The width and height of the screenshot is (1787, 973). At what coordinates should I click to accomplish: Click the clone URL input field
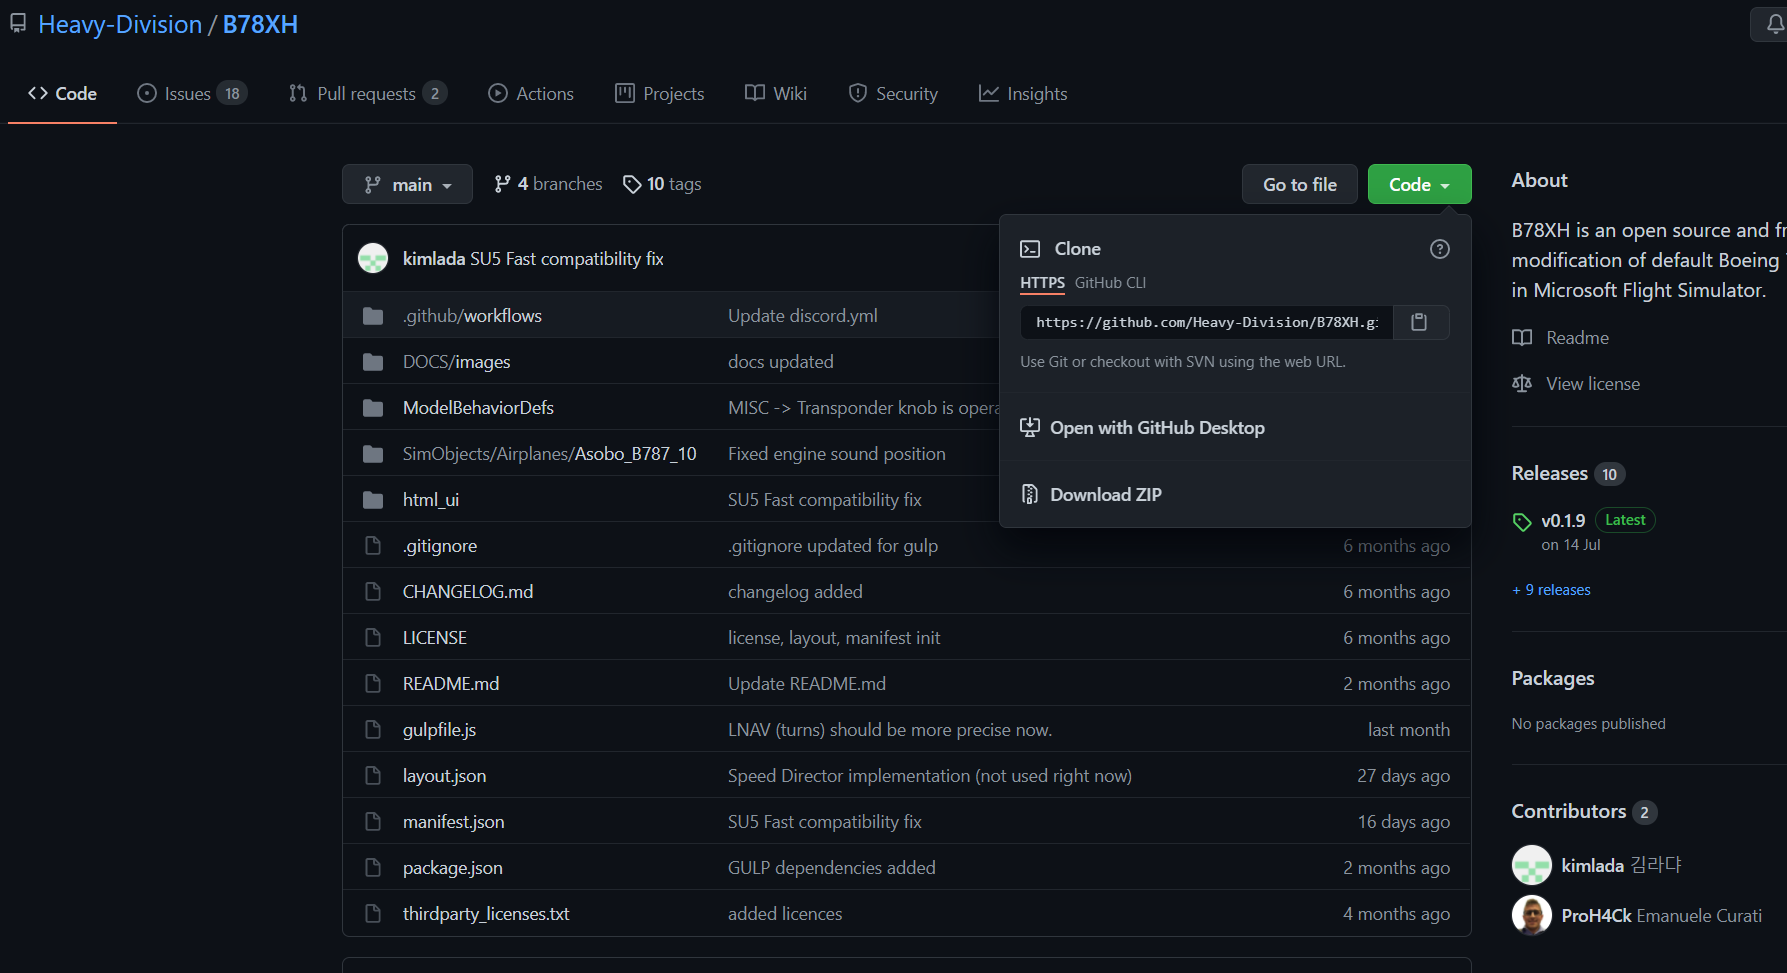pyautogui.click(x=1206, y=322)
